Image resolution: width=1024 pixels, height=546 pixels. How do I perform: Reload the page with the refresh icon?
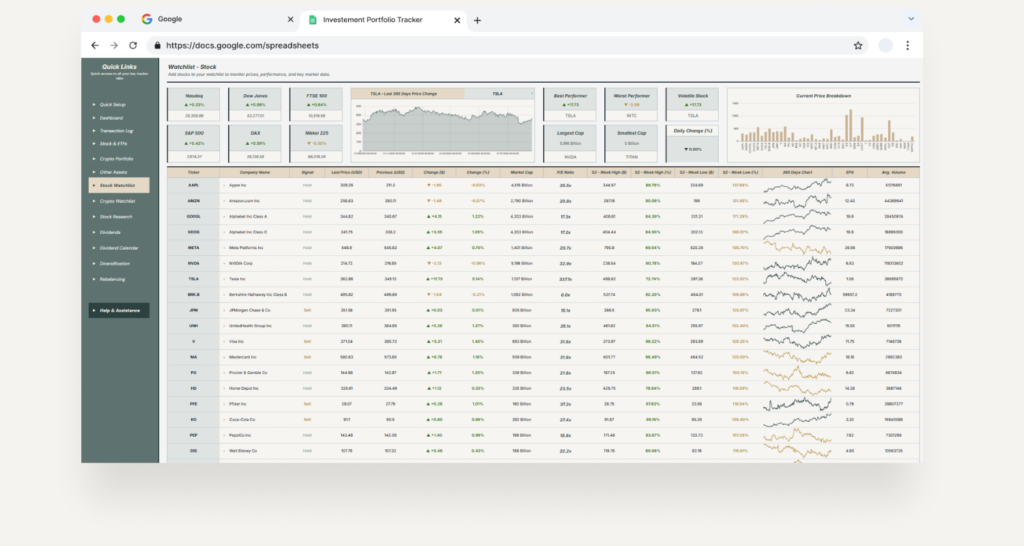pyautogui.click(x=133, y=46)
